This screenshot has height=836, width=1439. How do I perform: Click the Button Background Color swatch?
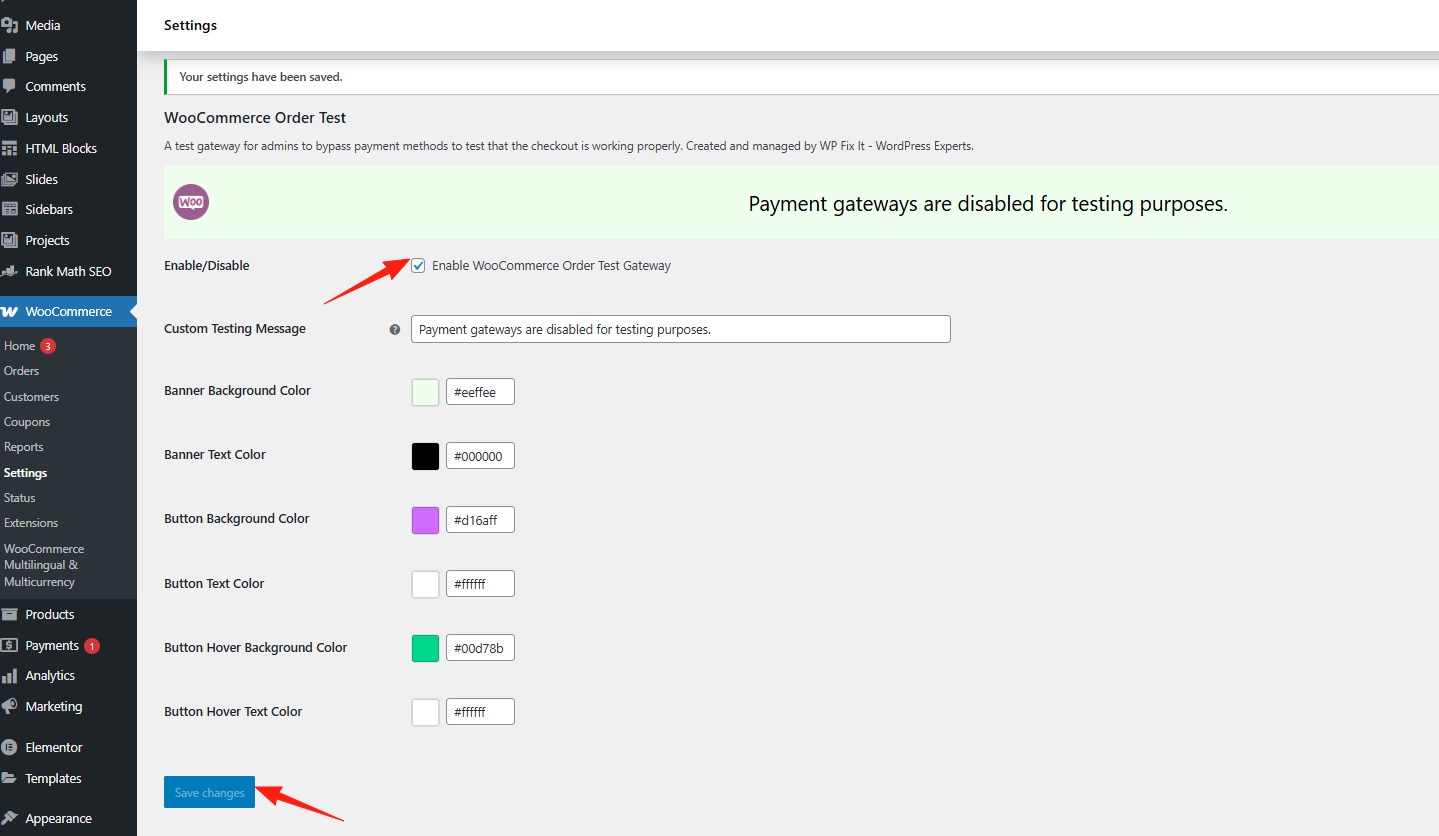pos(424,519)
